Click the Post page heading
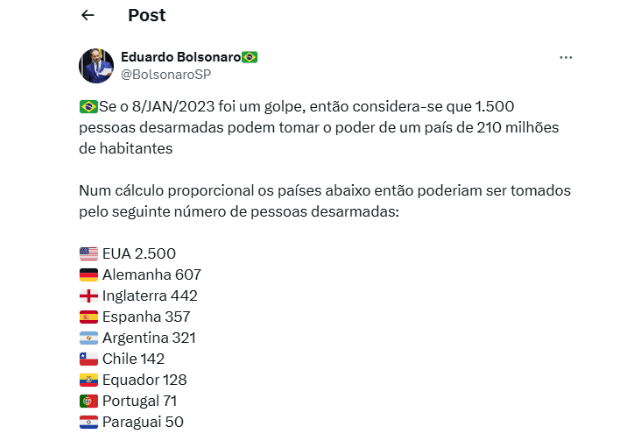640x440 pixels. tap(147, 15)
